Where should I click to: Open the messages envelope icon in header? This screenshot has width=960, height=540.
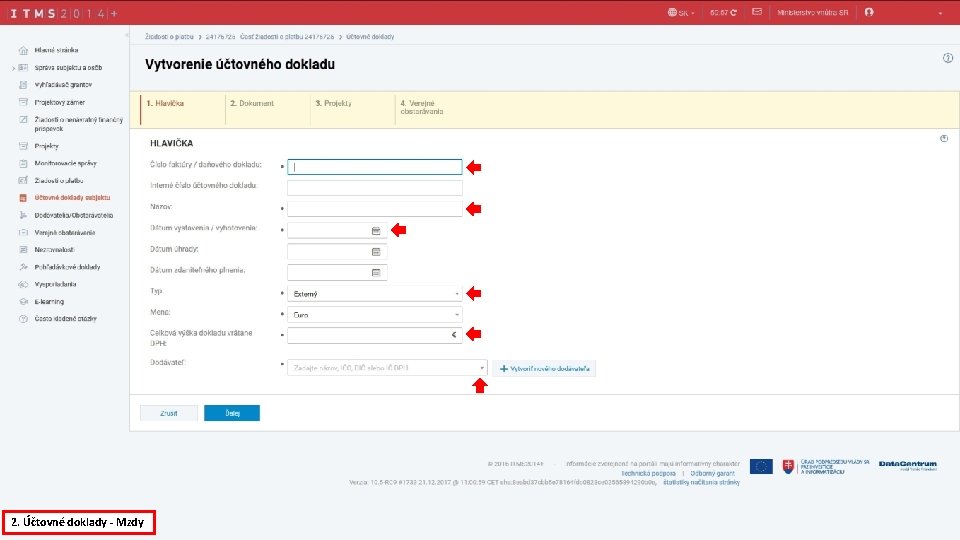coord(757,12)
